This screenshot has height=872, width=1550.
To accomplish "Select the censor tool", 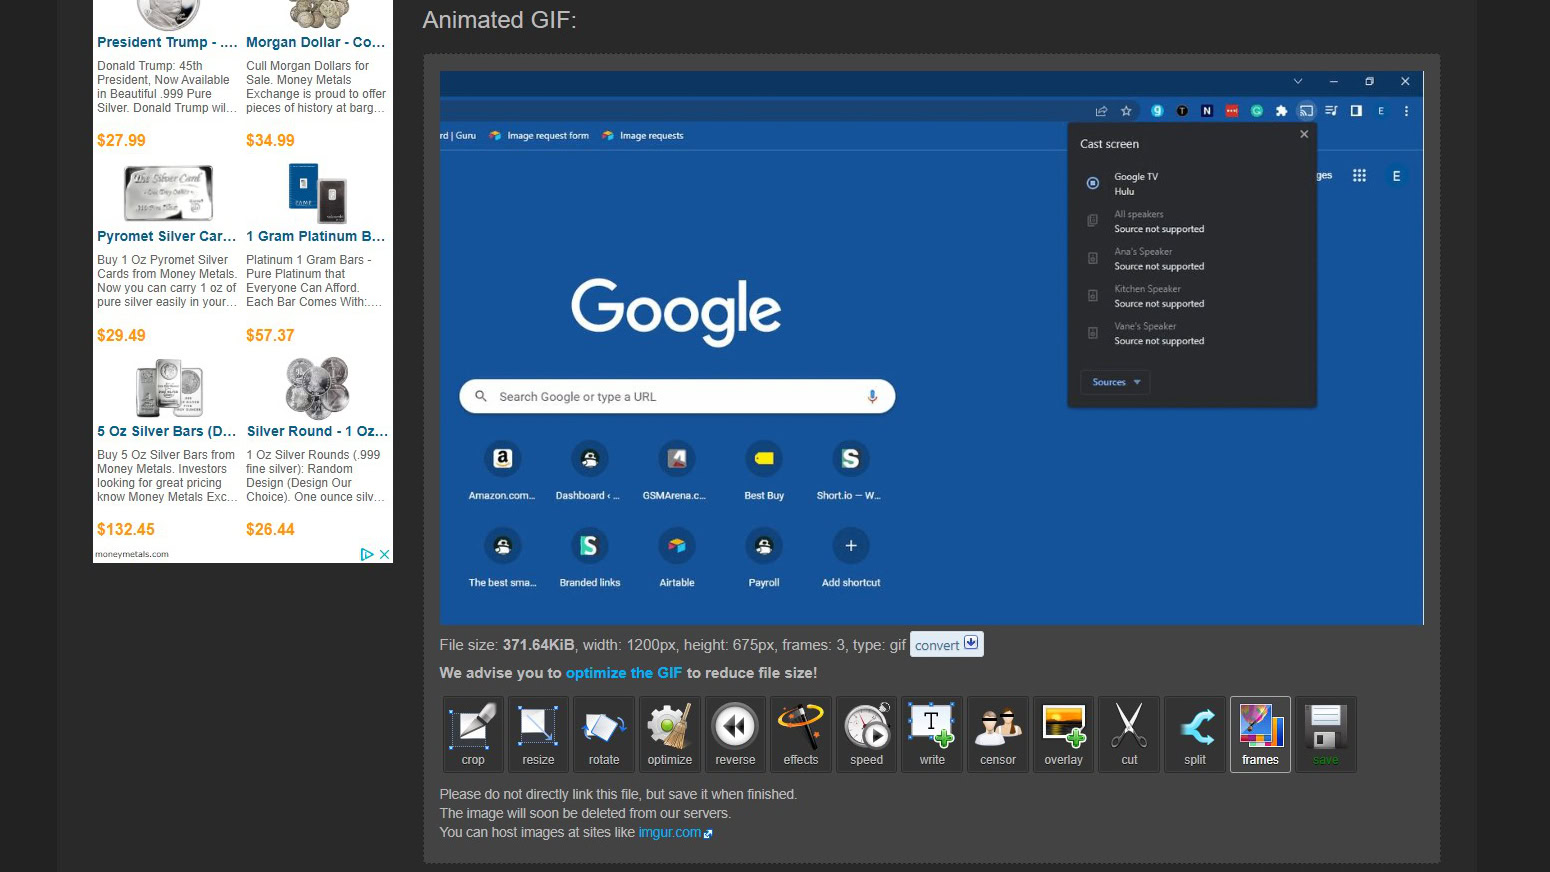I will [998, 734].
